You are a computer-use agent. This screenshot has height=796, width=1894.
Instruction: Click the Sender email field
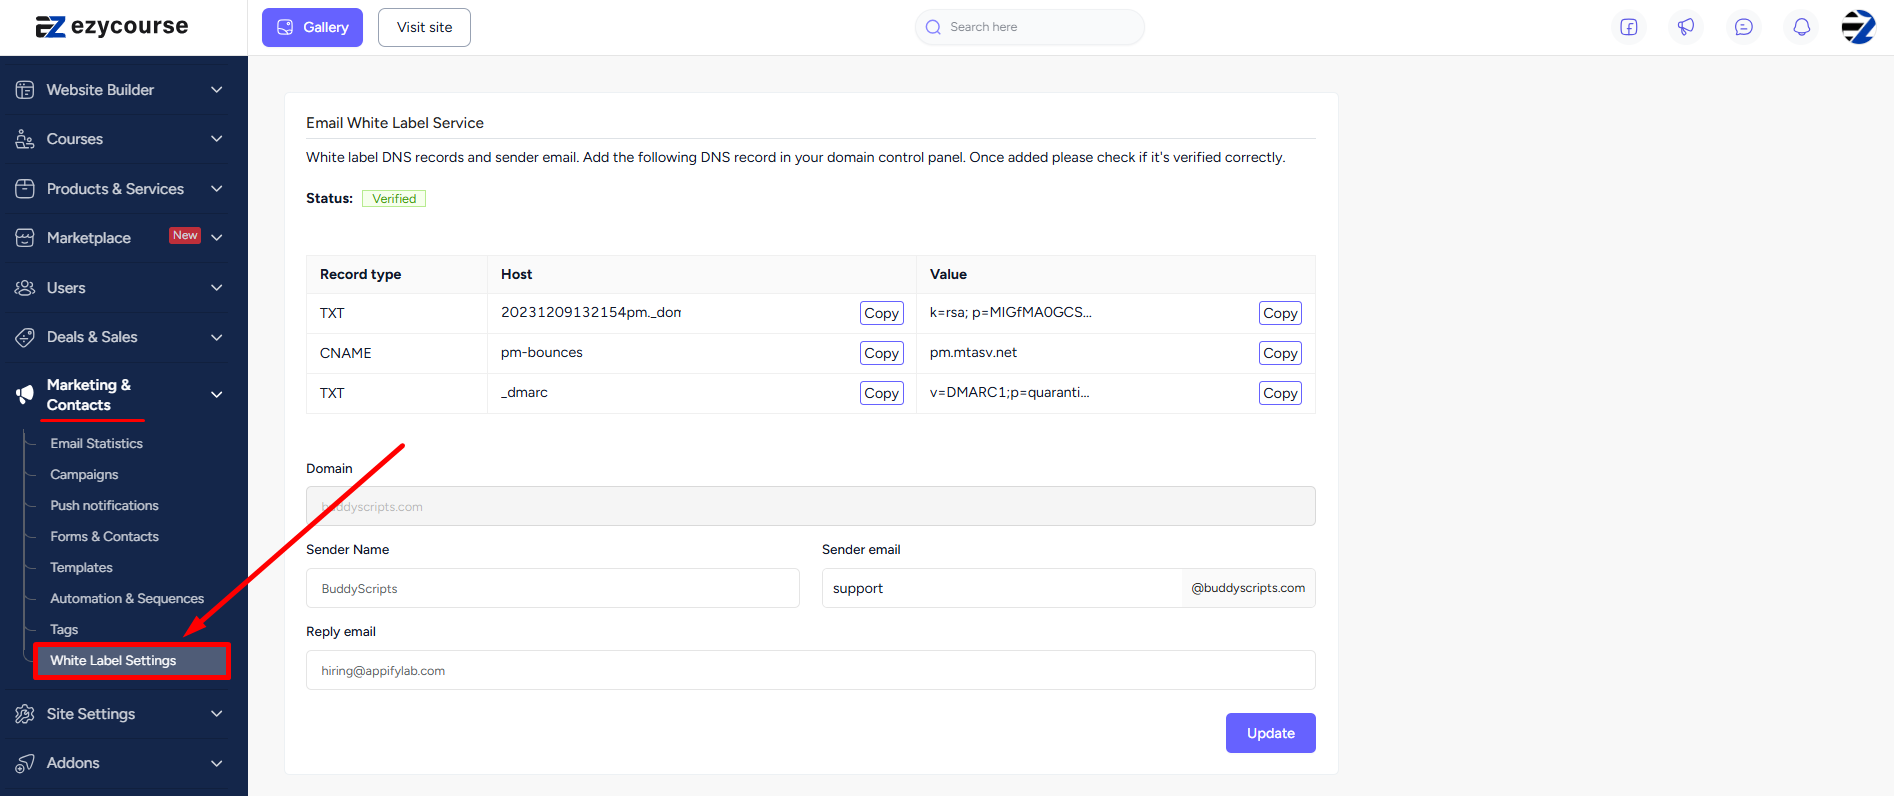[x=1002, y=588]
